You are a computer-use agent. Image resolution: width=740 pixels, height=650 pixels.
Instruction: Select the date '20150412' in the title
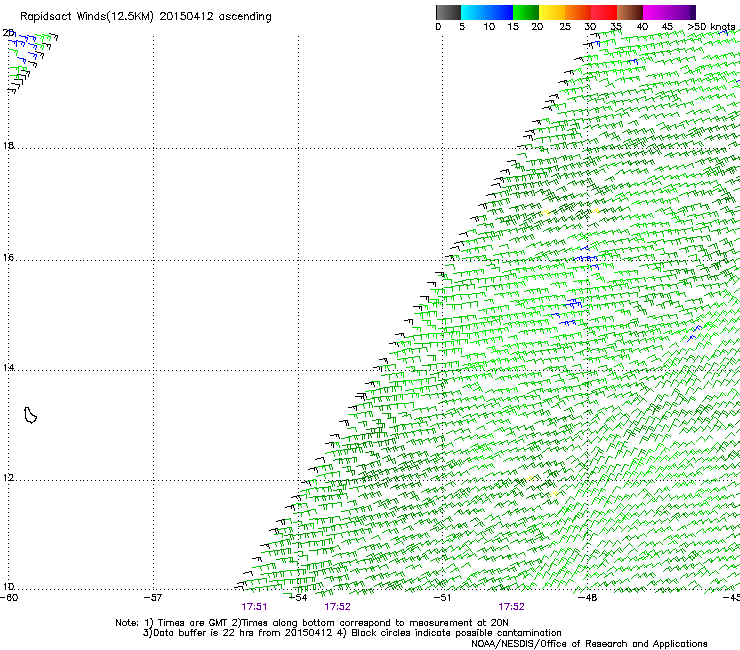pyautogui.click(x=186, y=16)
